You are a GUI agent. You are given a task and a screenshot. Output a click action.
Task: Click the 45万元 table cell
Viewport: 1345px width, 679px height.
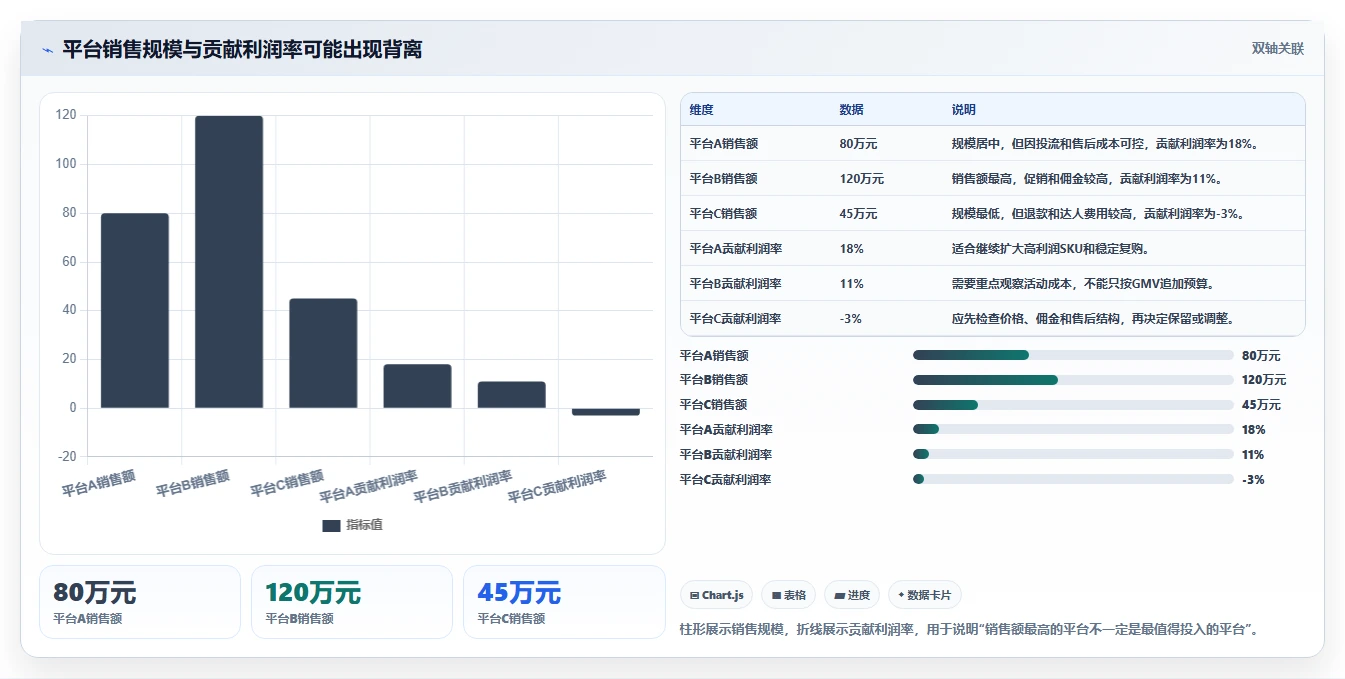click(859, 214)
